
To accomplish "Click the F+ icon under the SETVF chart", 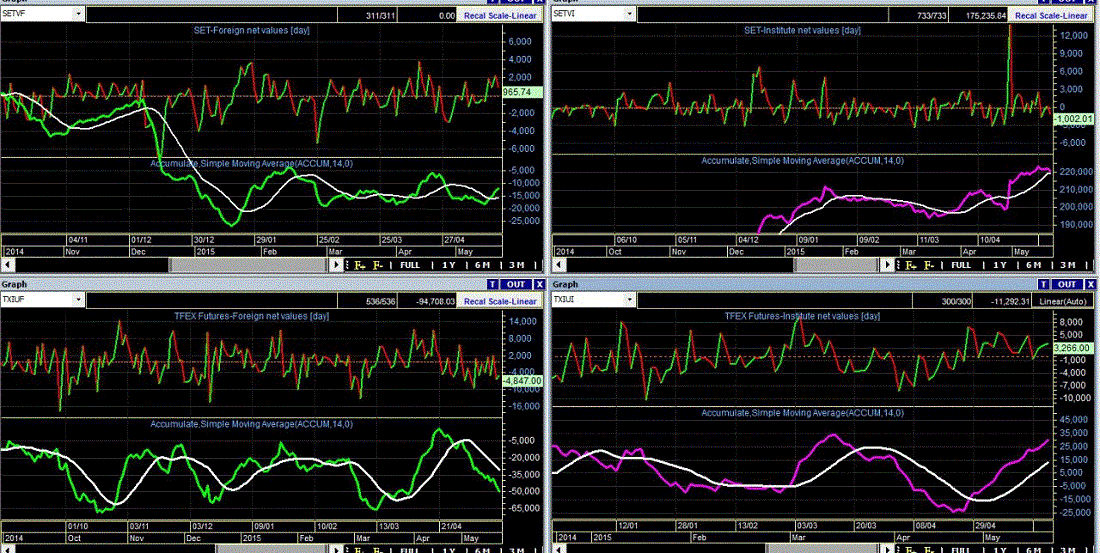I will [x=360, y=265].
